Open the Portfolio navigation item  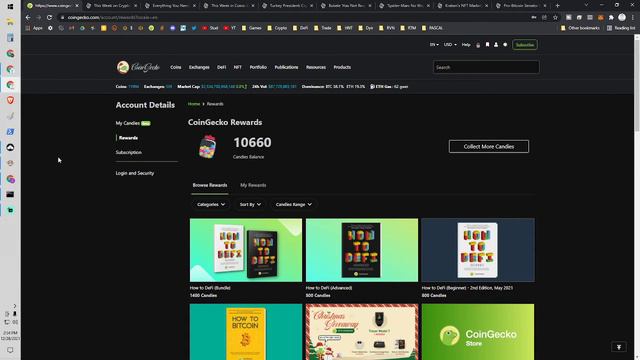coord(258,67)
